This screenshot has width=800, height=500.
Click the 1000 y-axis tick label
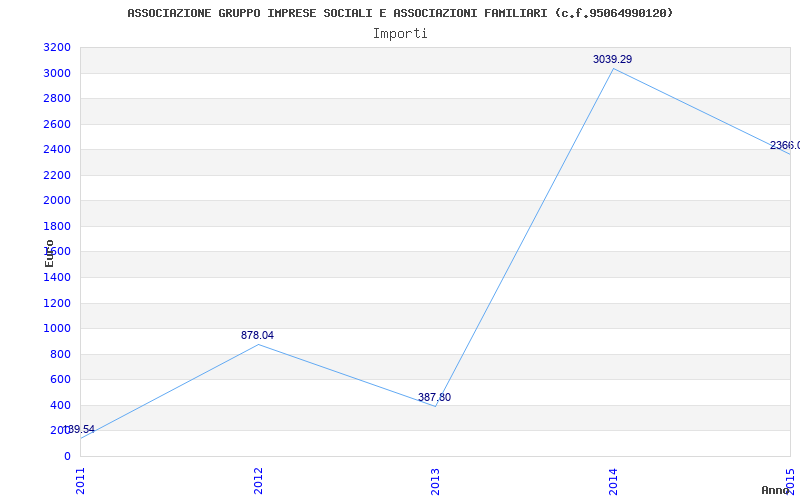(57, 329)
